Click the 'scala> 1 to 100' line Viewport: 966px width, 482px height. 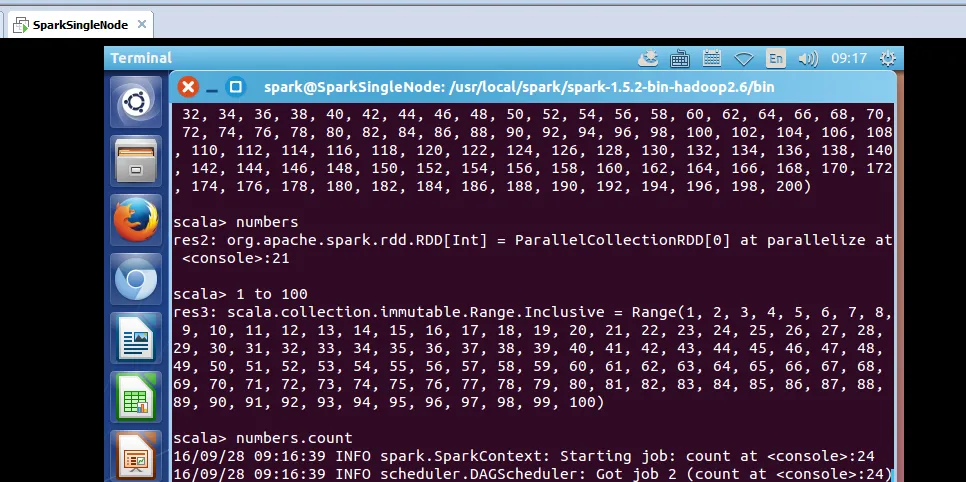[x=240, y=294]
